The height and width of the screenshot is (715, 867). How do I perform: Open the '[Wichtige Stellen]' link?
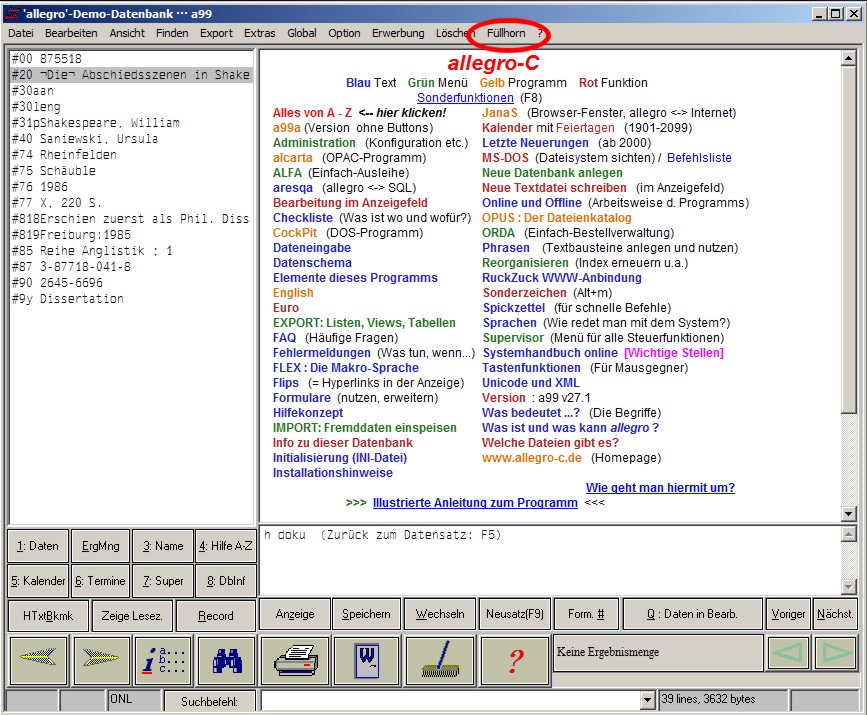tap(673, 353)
